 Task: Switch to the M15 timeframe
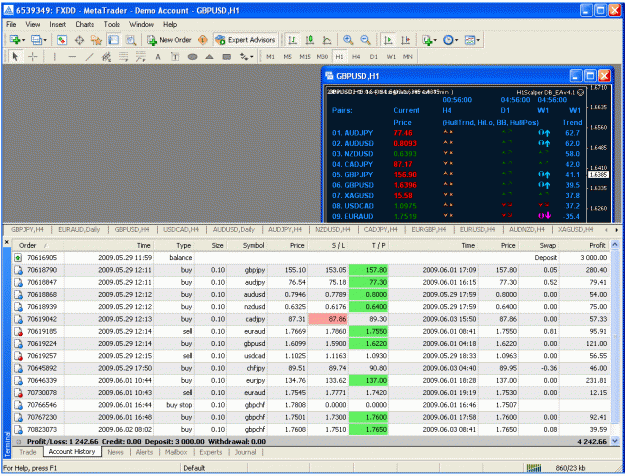click(x=305, y=57)
